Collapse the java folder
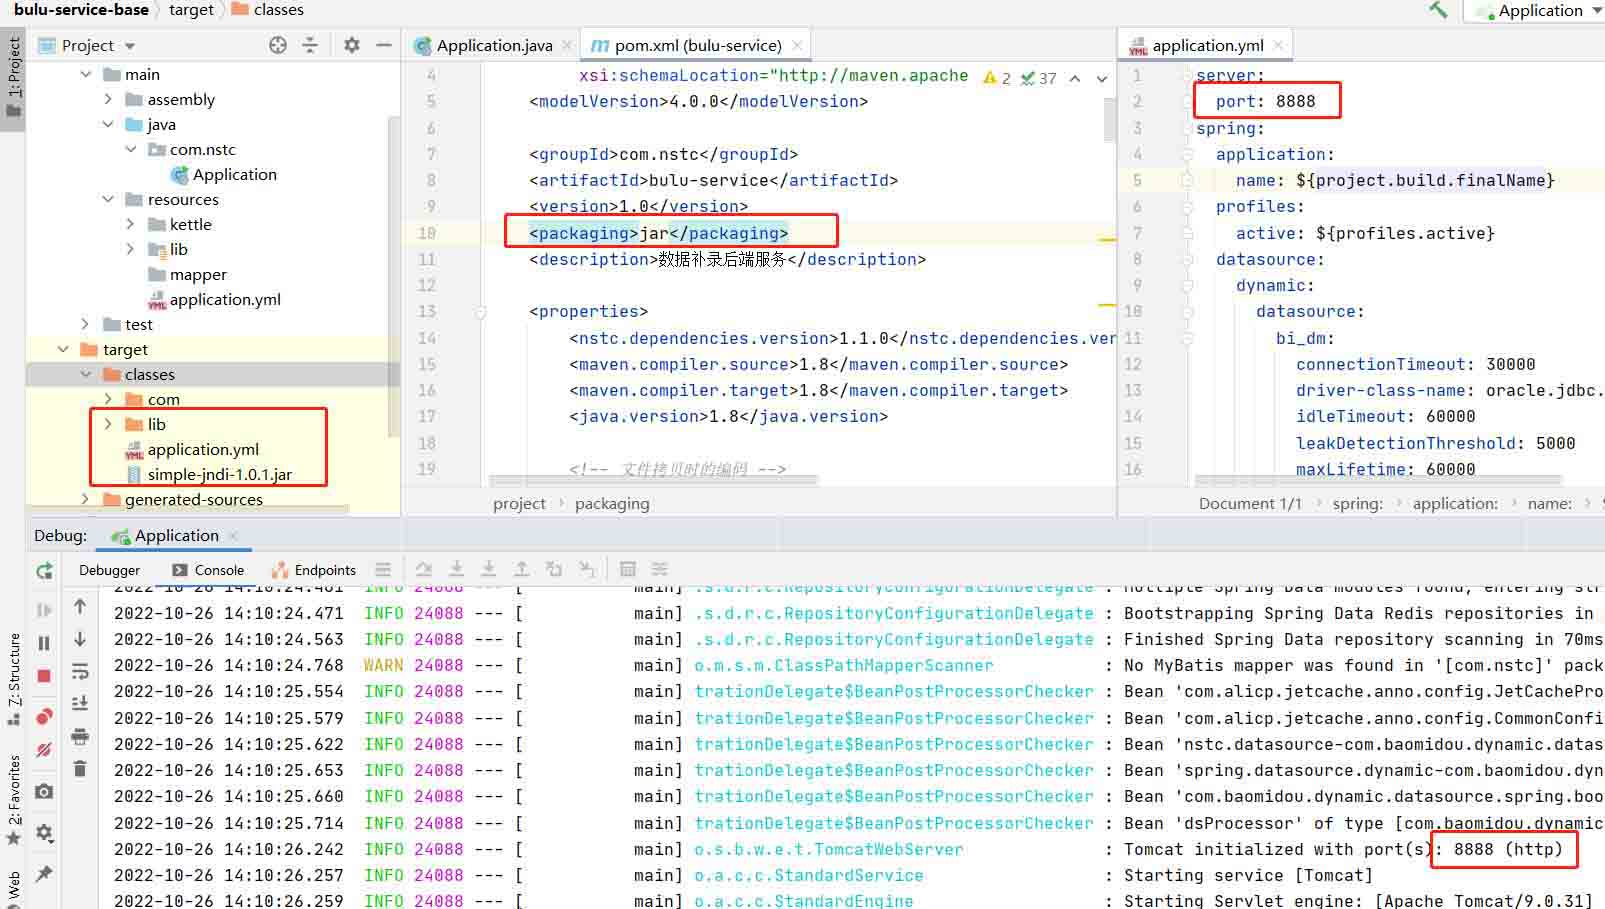 tap(108, 124)
